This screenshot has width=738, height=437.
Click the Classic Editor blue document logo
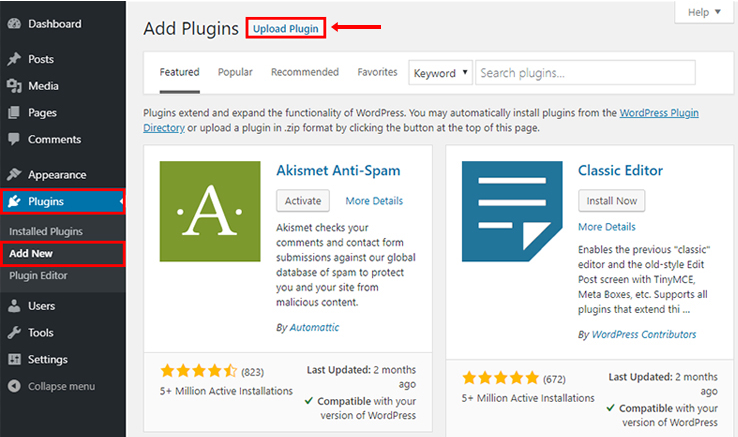(512, 211)
